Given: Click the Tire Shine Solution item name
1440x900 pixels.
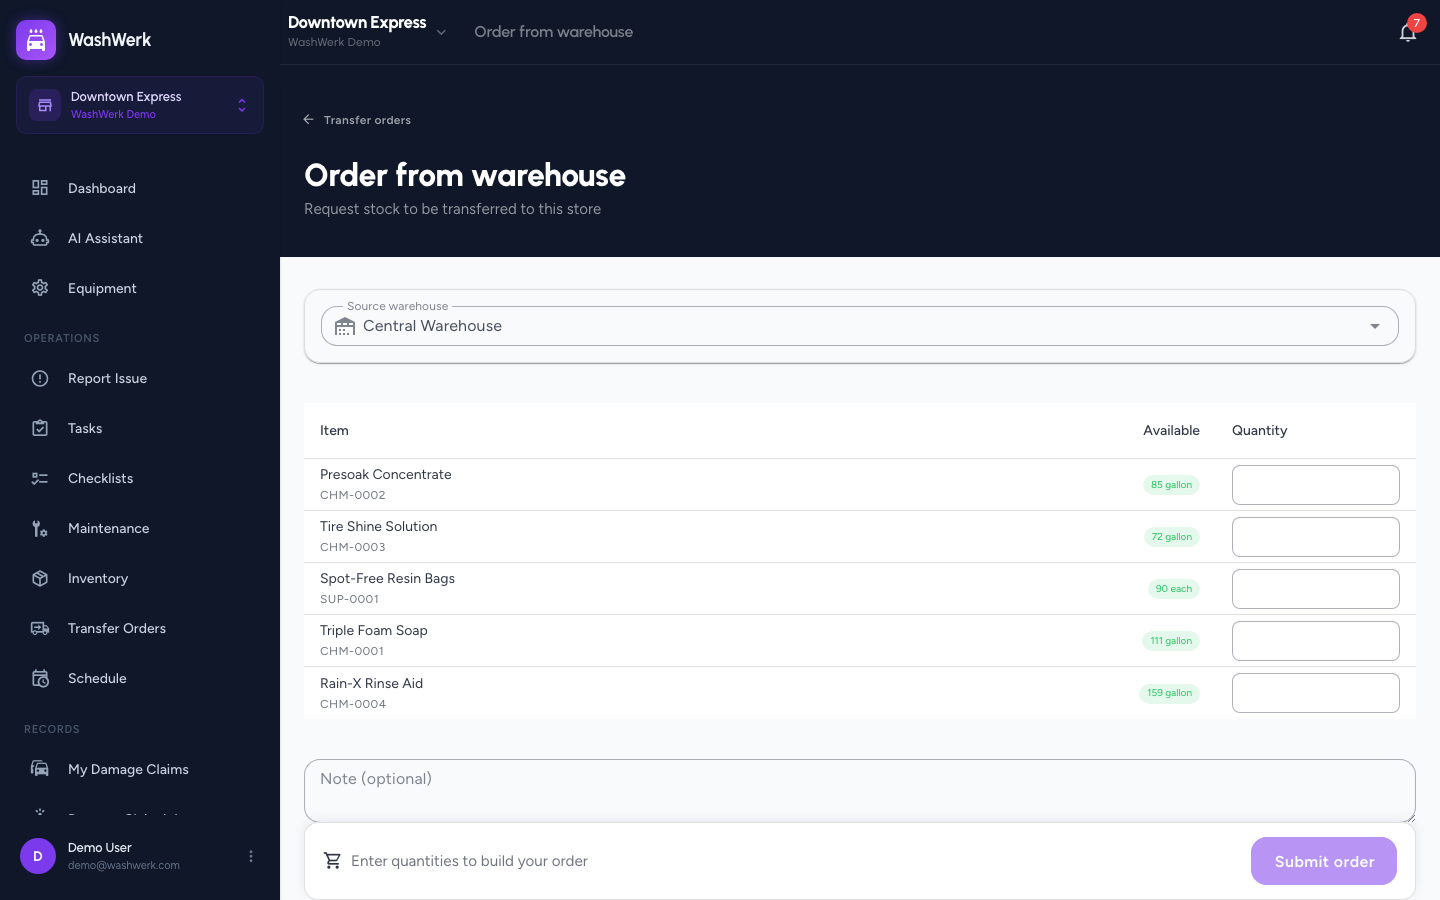Looking at the screenshot, I should 378,526.
